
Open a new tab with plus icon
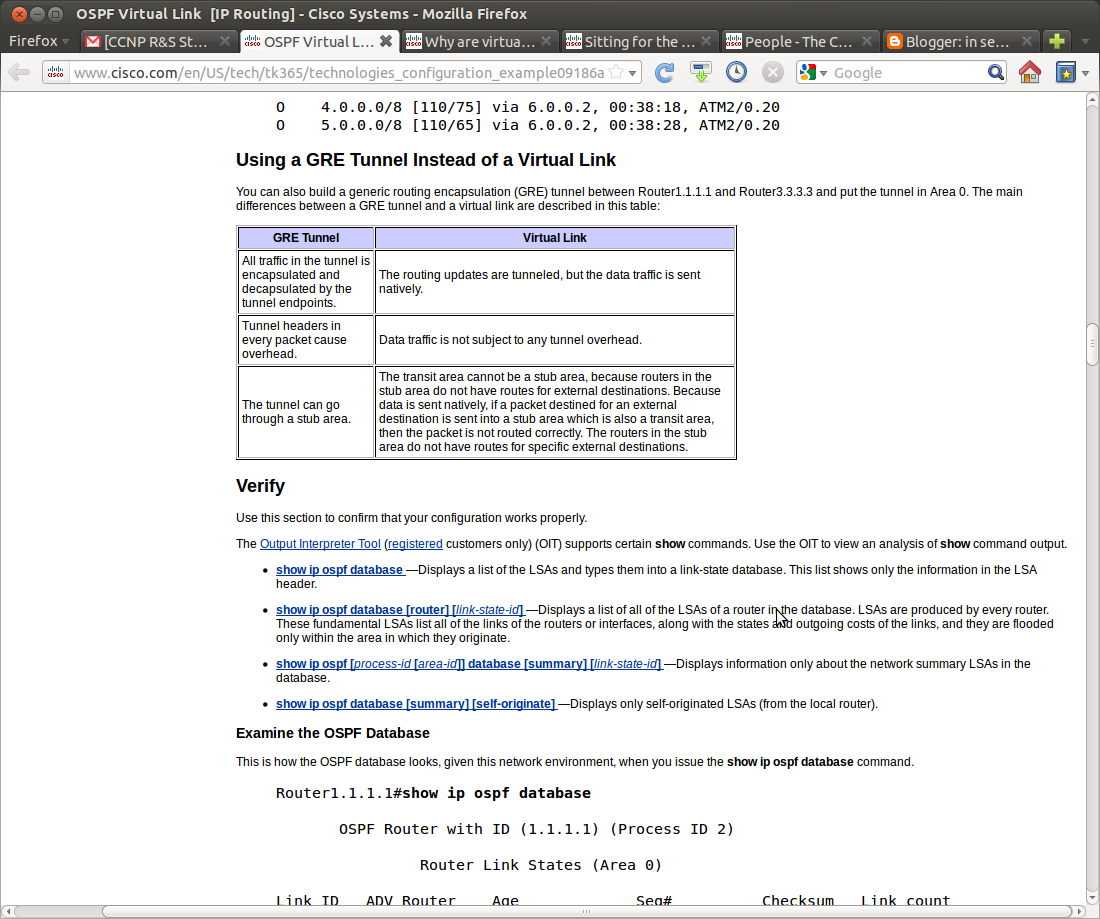(1057, 41)
